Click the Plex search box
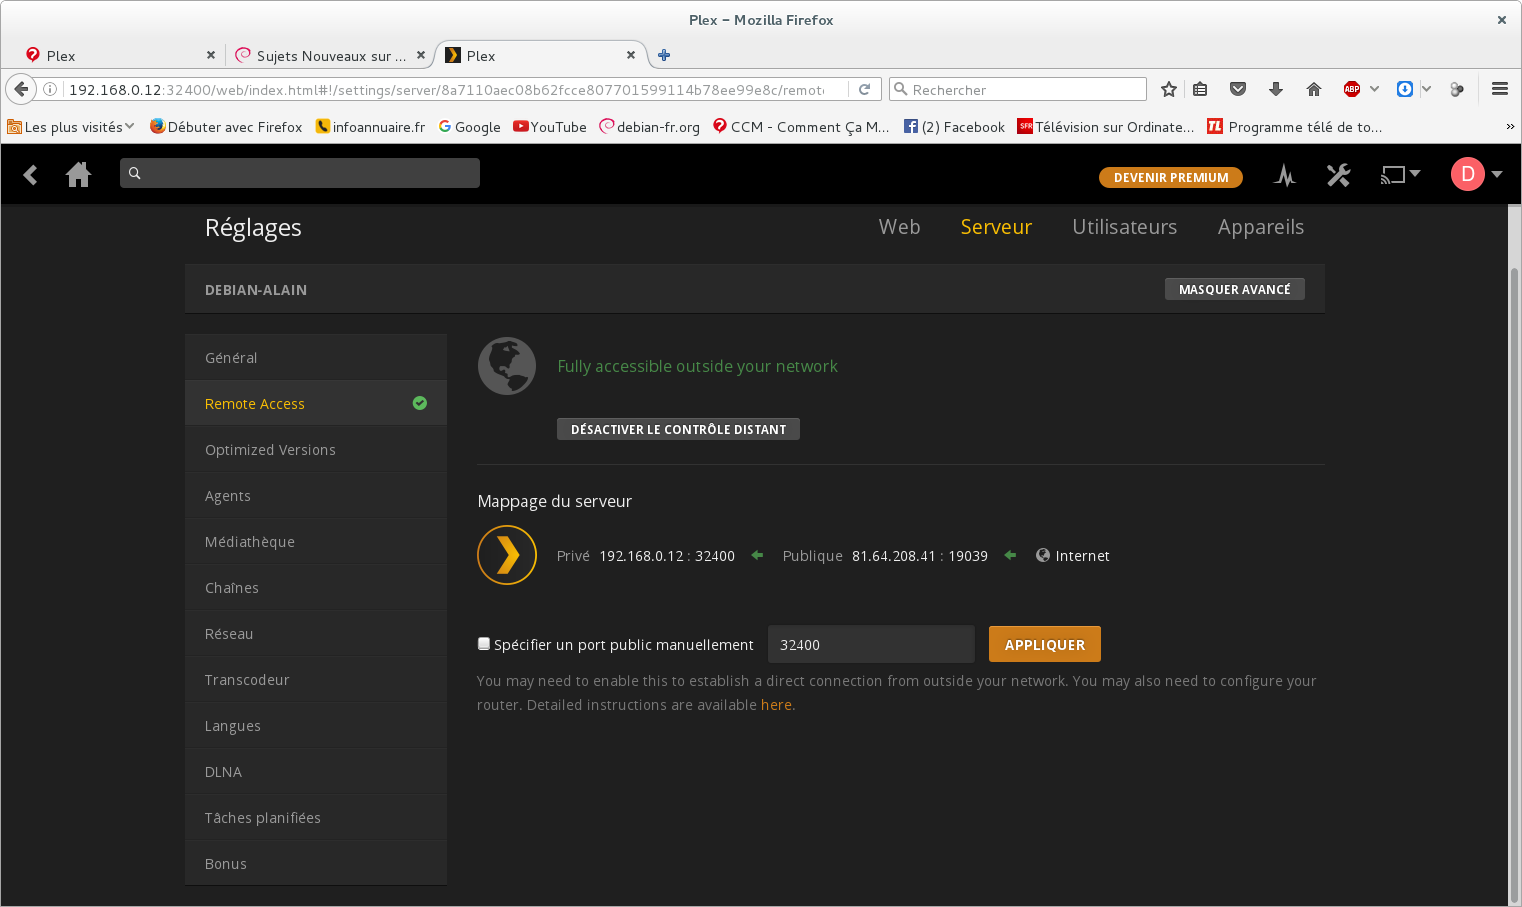Screen dimensions: 1522x907 (300, 173)
